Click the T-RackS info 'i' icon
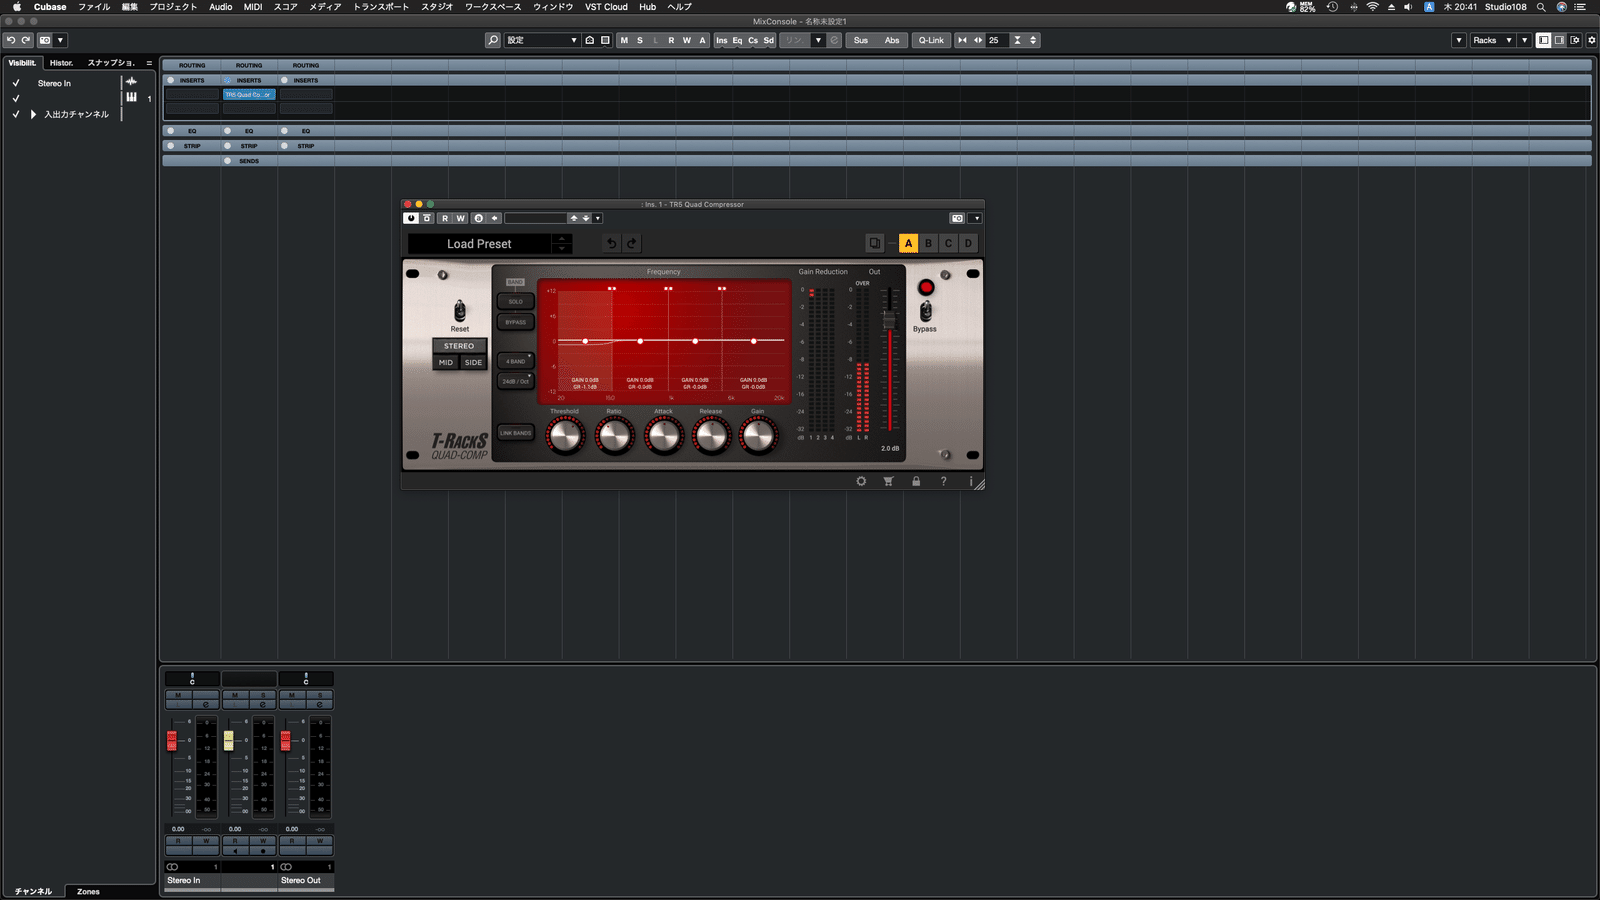1600x900 pixels. pyautogui.click(x=970, y=481)
